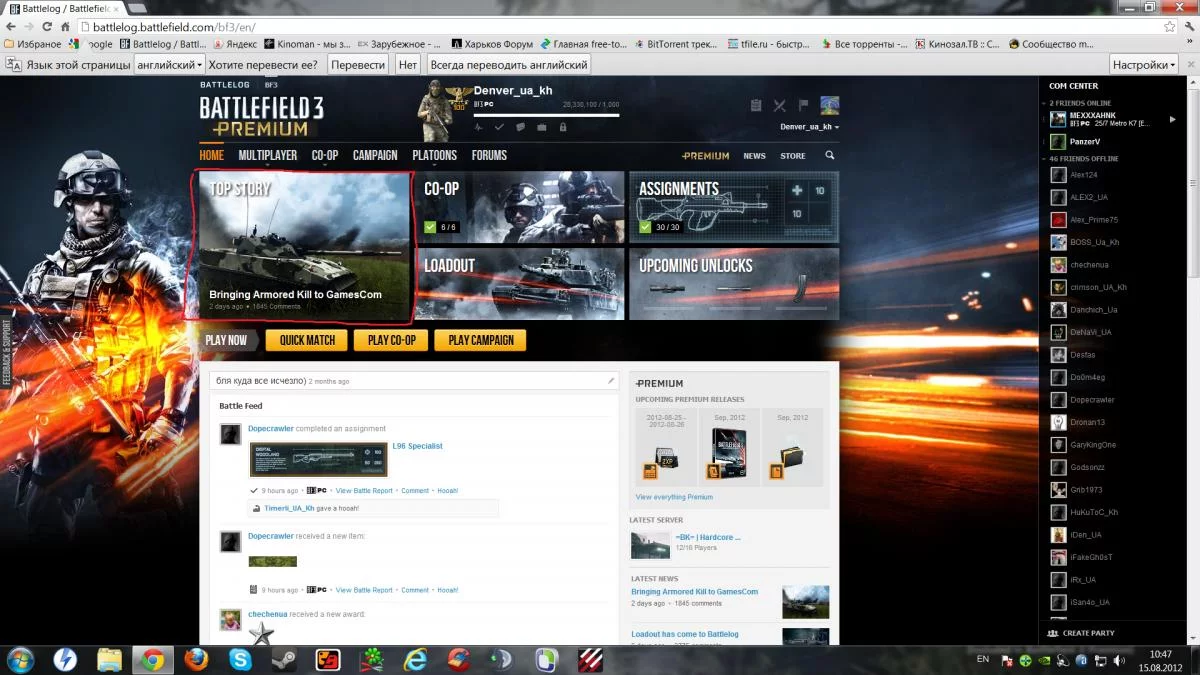This screenshot has width=1200, height=675.
Task: Click Dopecrawler's avatar in battle feed
Action: pyautogui.click(x=230, y=433)
